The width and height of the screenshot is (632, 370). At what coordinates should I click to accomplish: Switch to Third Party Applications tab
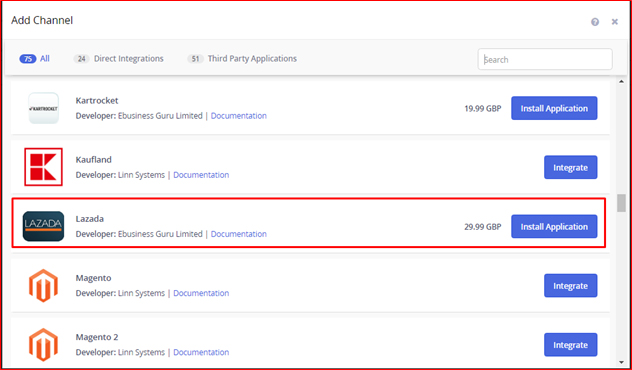(x=242, y=59)
